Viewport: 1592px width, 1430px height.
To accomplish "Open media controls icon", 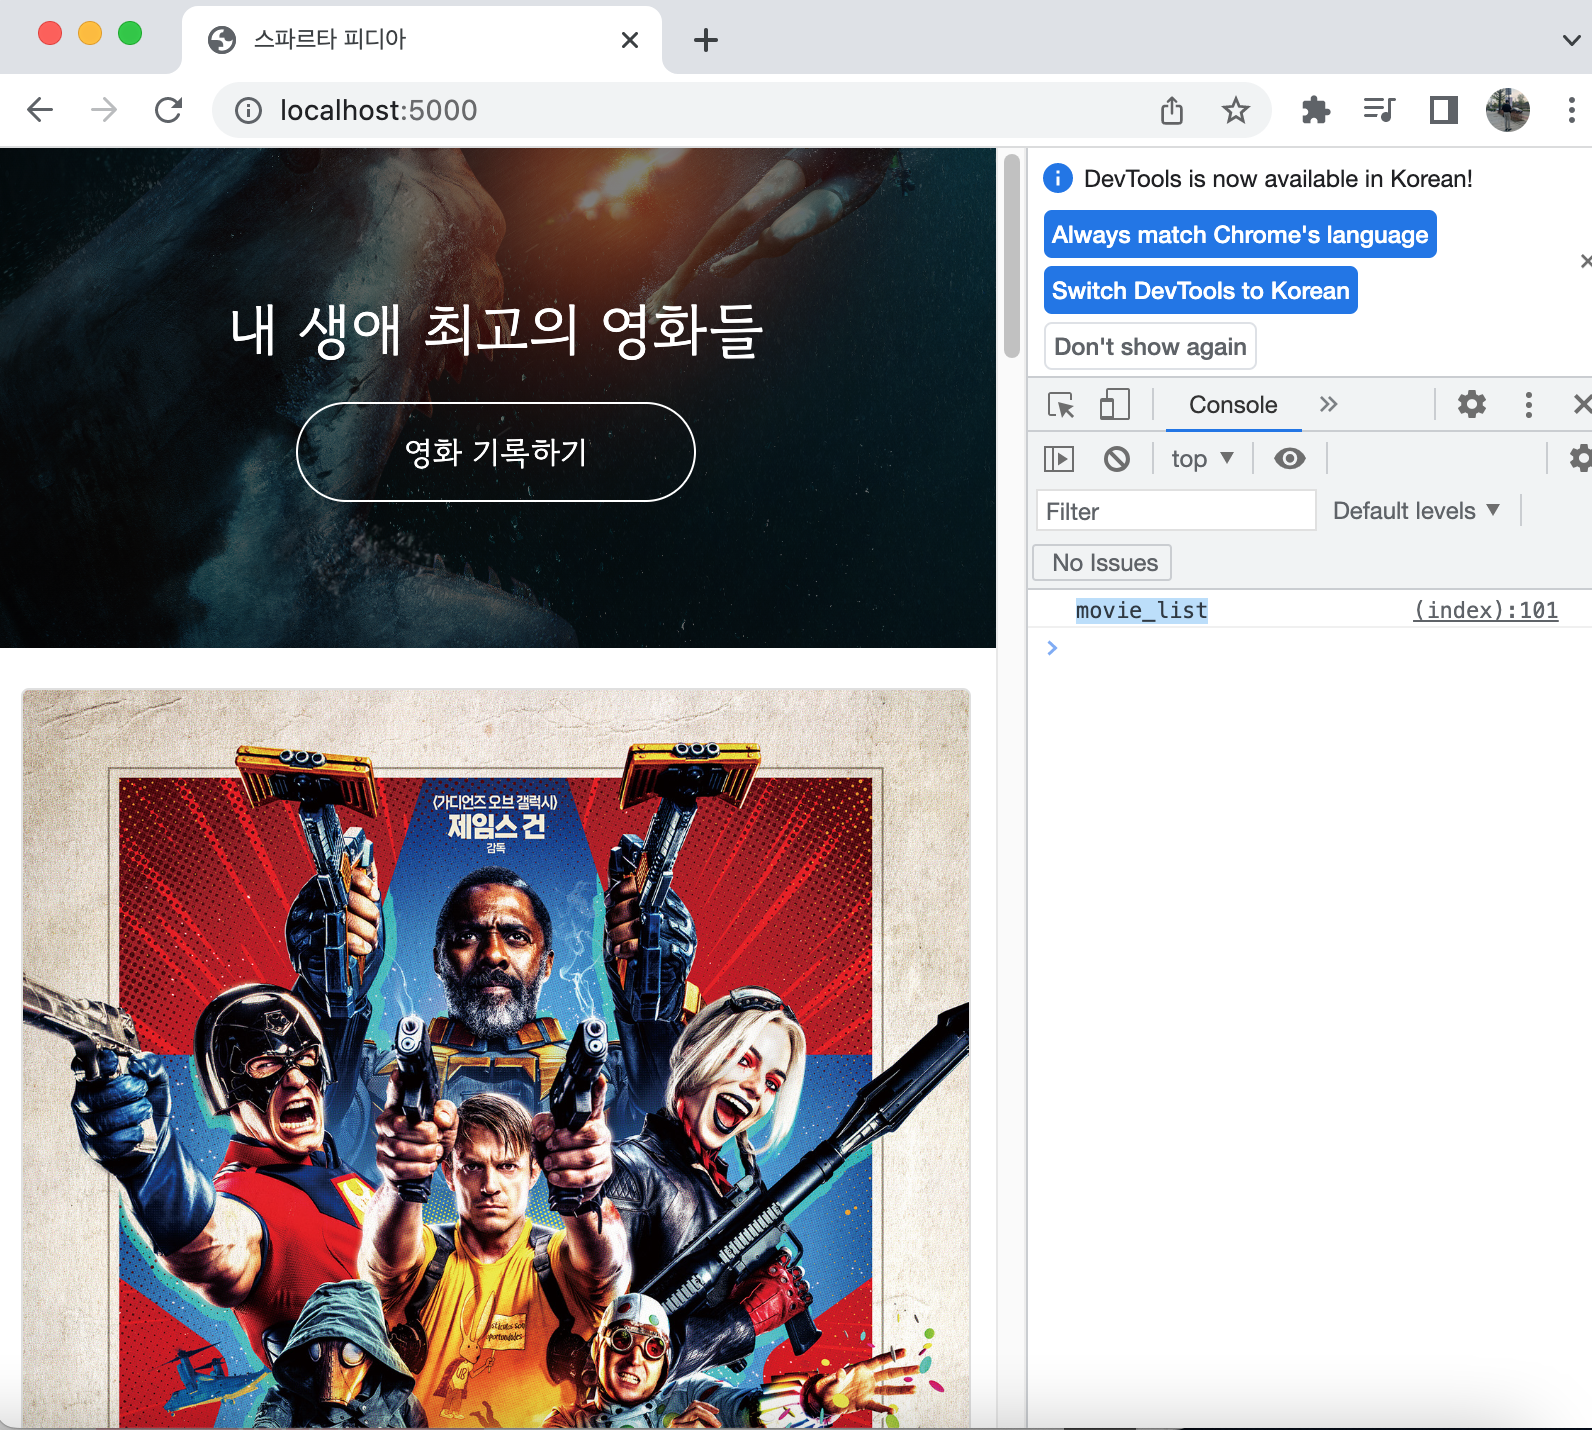I will (x=1380, y=110).
